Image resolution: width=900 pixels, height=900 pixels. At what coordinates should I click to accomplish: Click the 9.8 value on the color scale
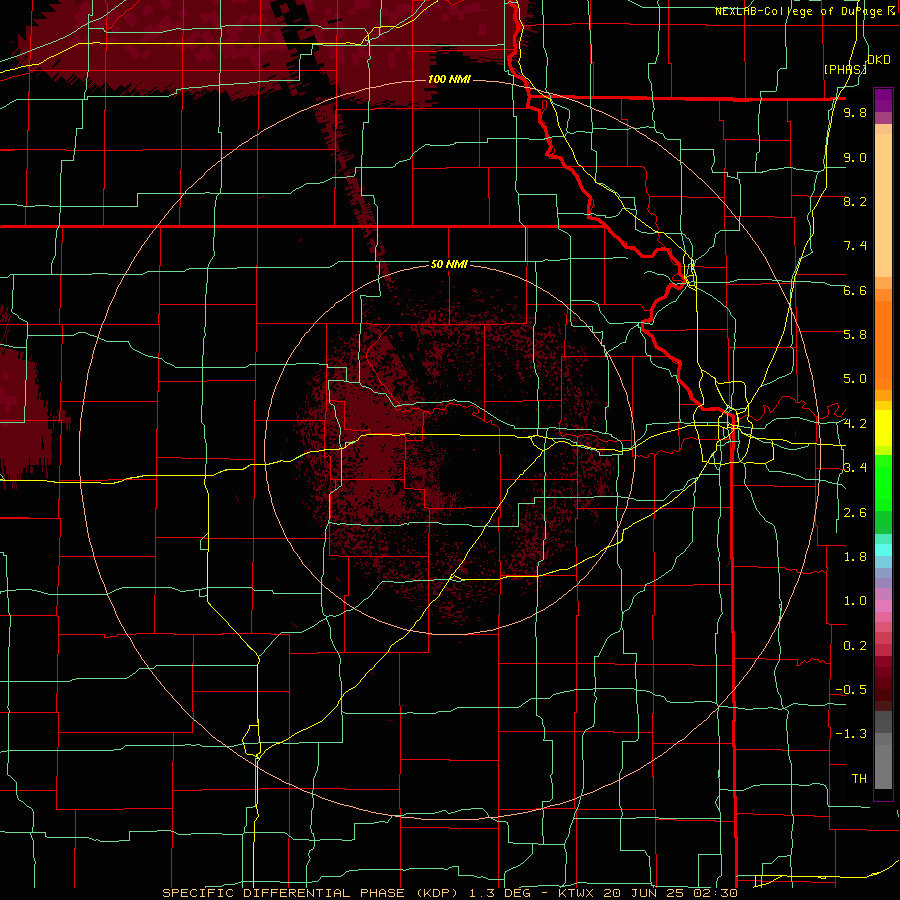(x=855, y=113)
